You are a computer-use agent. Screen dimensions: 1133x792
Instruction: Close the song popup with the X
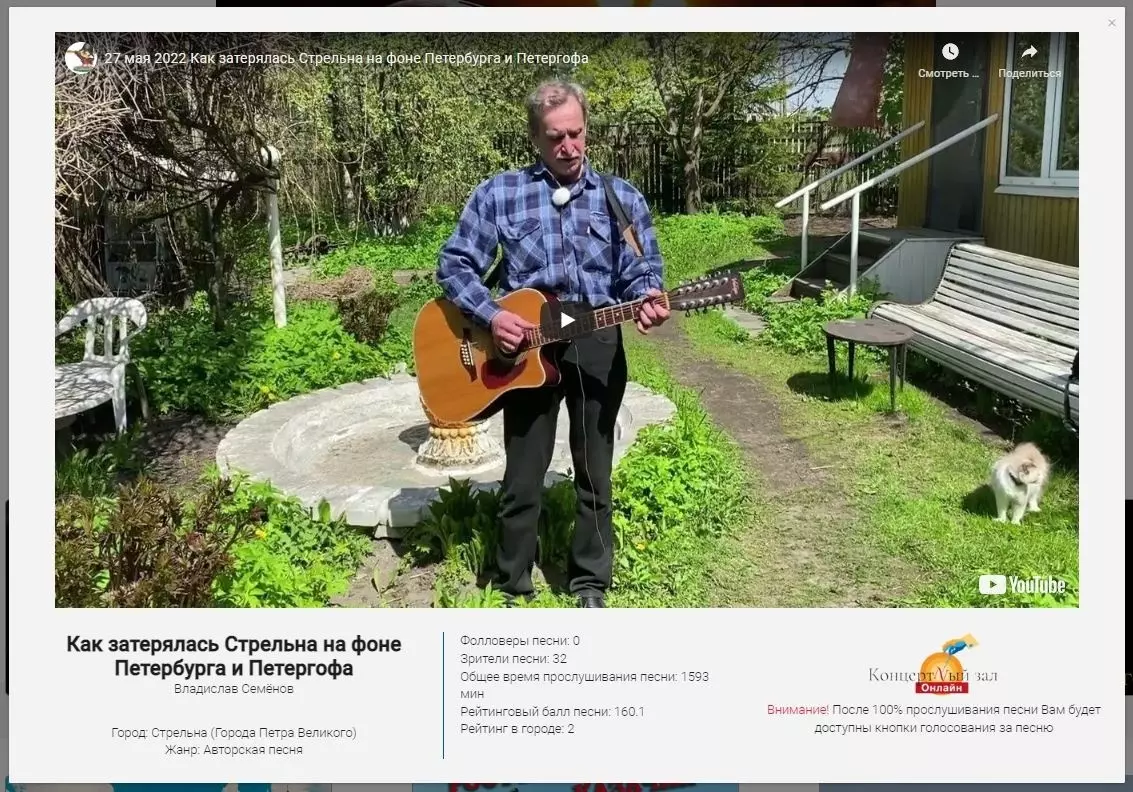click(x=1111, y=23)
